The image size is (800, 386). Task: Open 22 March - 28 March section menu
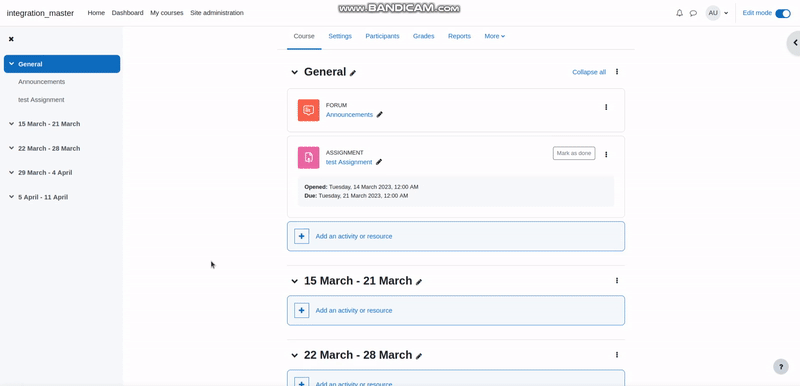[x=616, y=354]
